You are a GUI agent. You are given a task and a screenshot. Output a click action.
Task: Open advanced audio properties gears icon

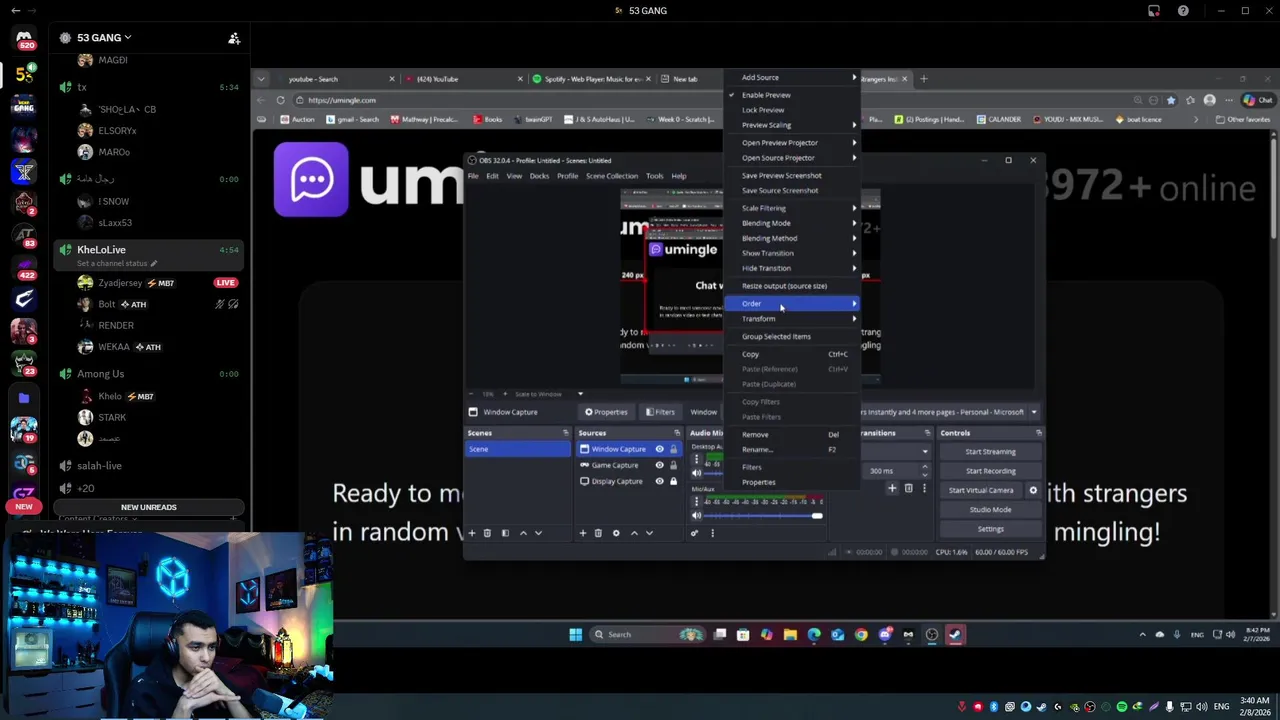[x=695, y=533]
